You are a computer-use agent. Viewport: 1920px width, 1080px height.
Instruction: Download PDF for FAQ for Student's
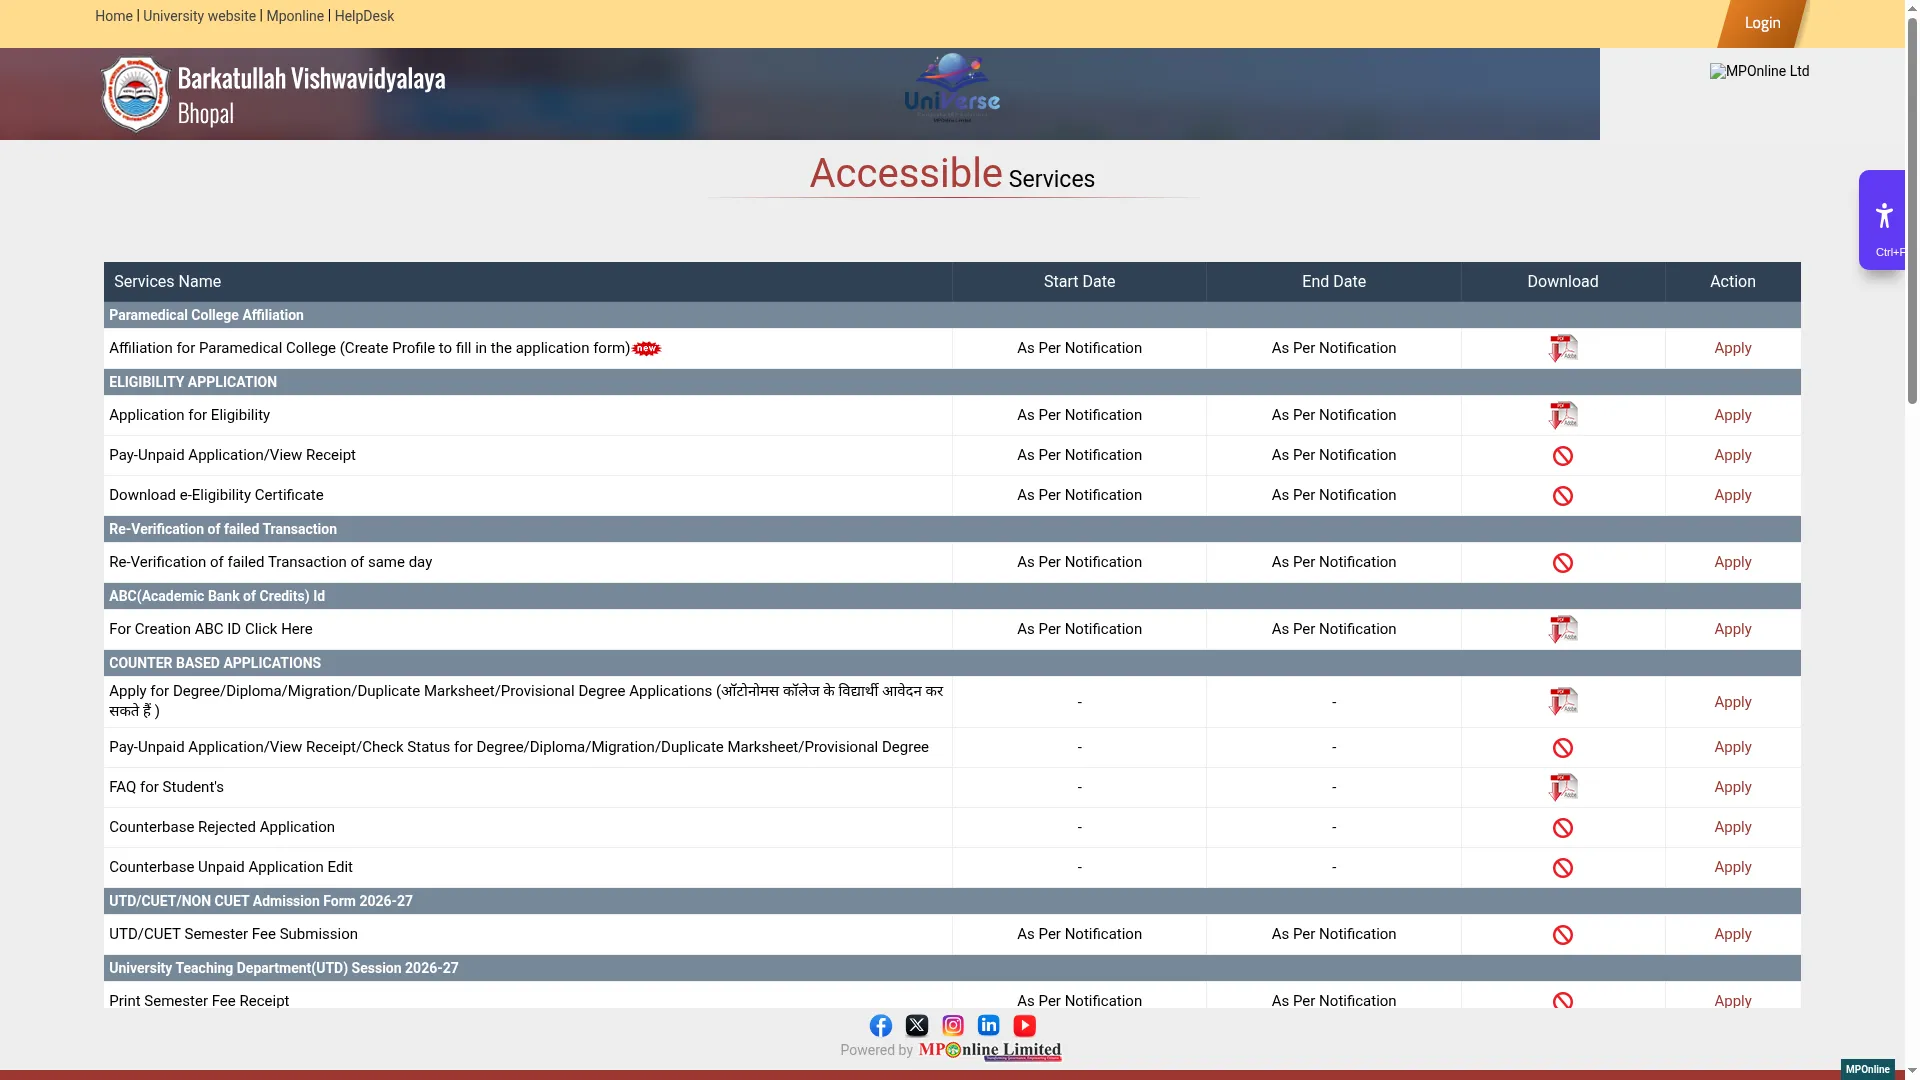point(1562,787)
